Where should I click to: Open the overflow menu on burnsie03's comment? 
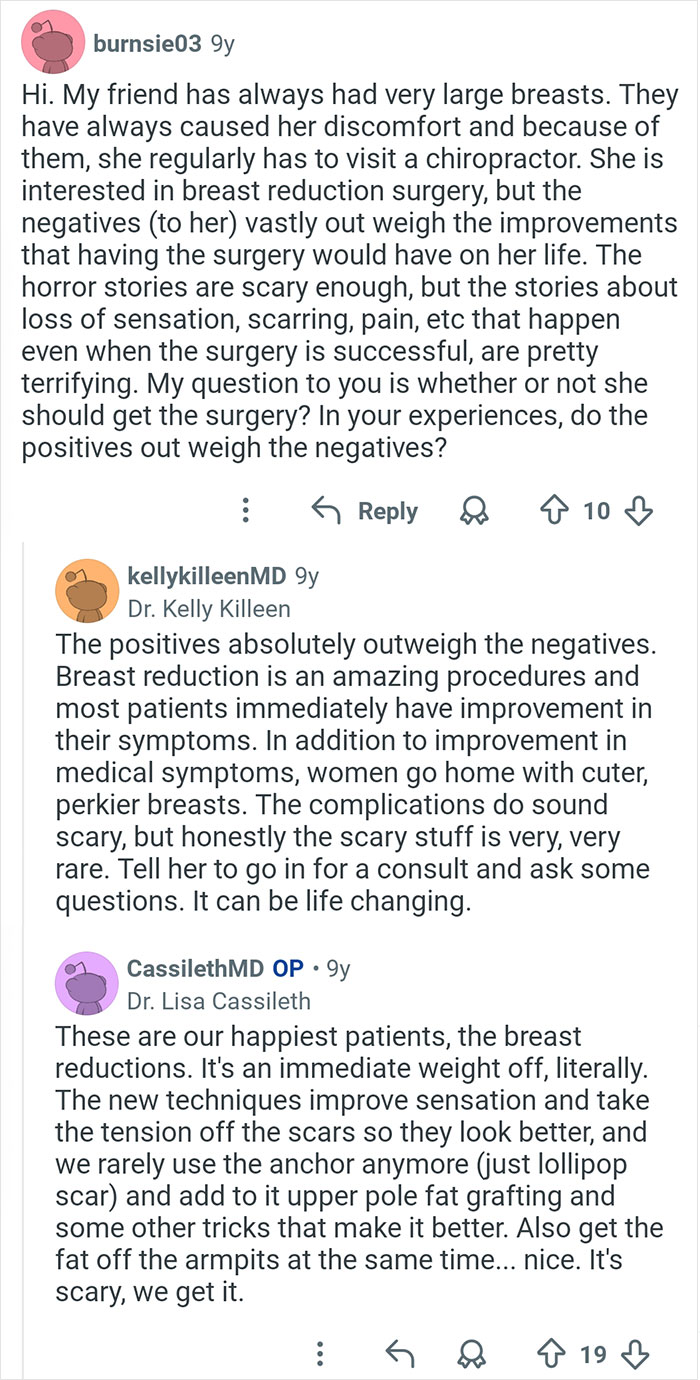point(245,511)
